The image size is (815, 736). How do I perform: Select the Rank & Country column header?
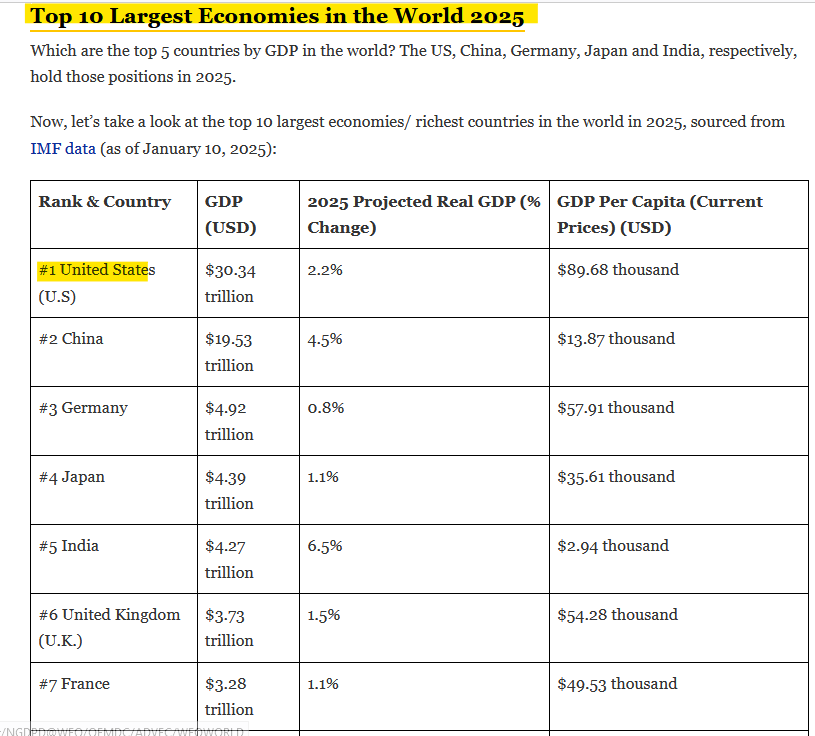click(x=114, y=215)
